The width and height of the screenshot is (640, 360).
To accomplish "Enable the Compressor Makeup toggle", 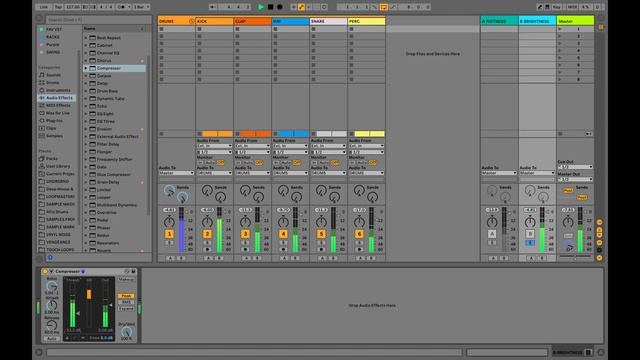I will coord(126,280).
